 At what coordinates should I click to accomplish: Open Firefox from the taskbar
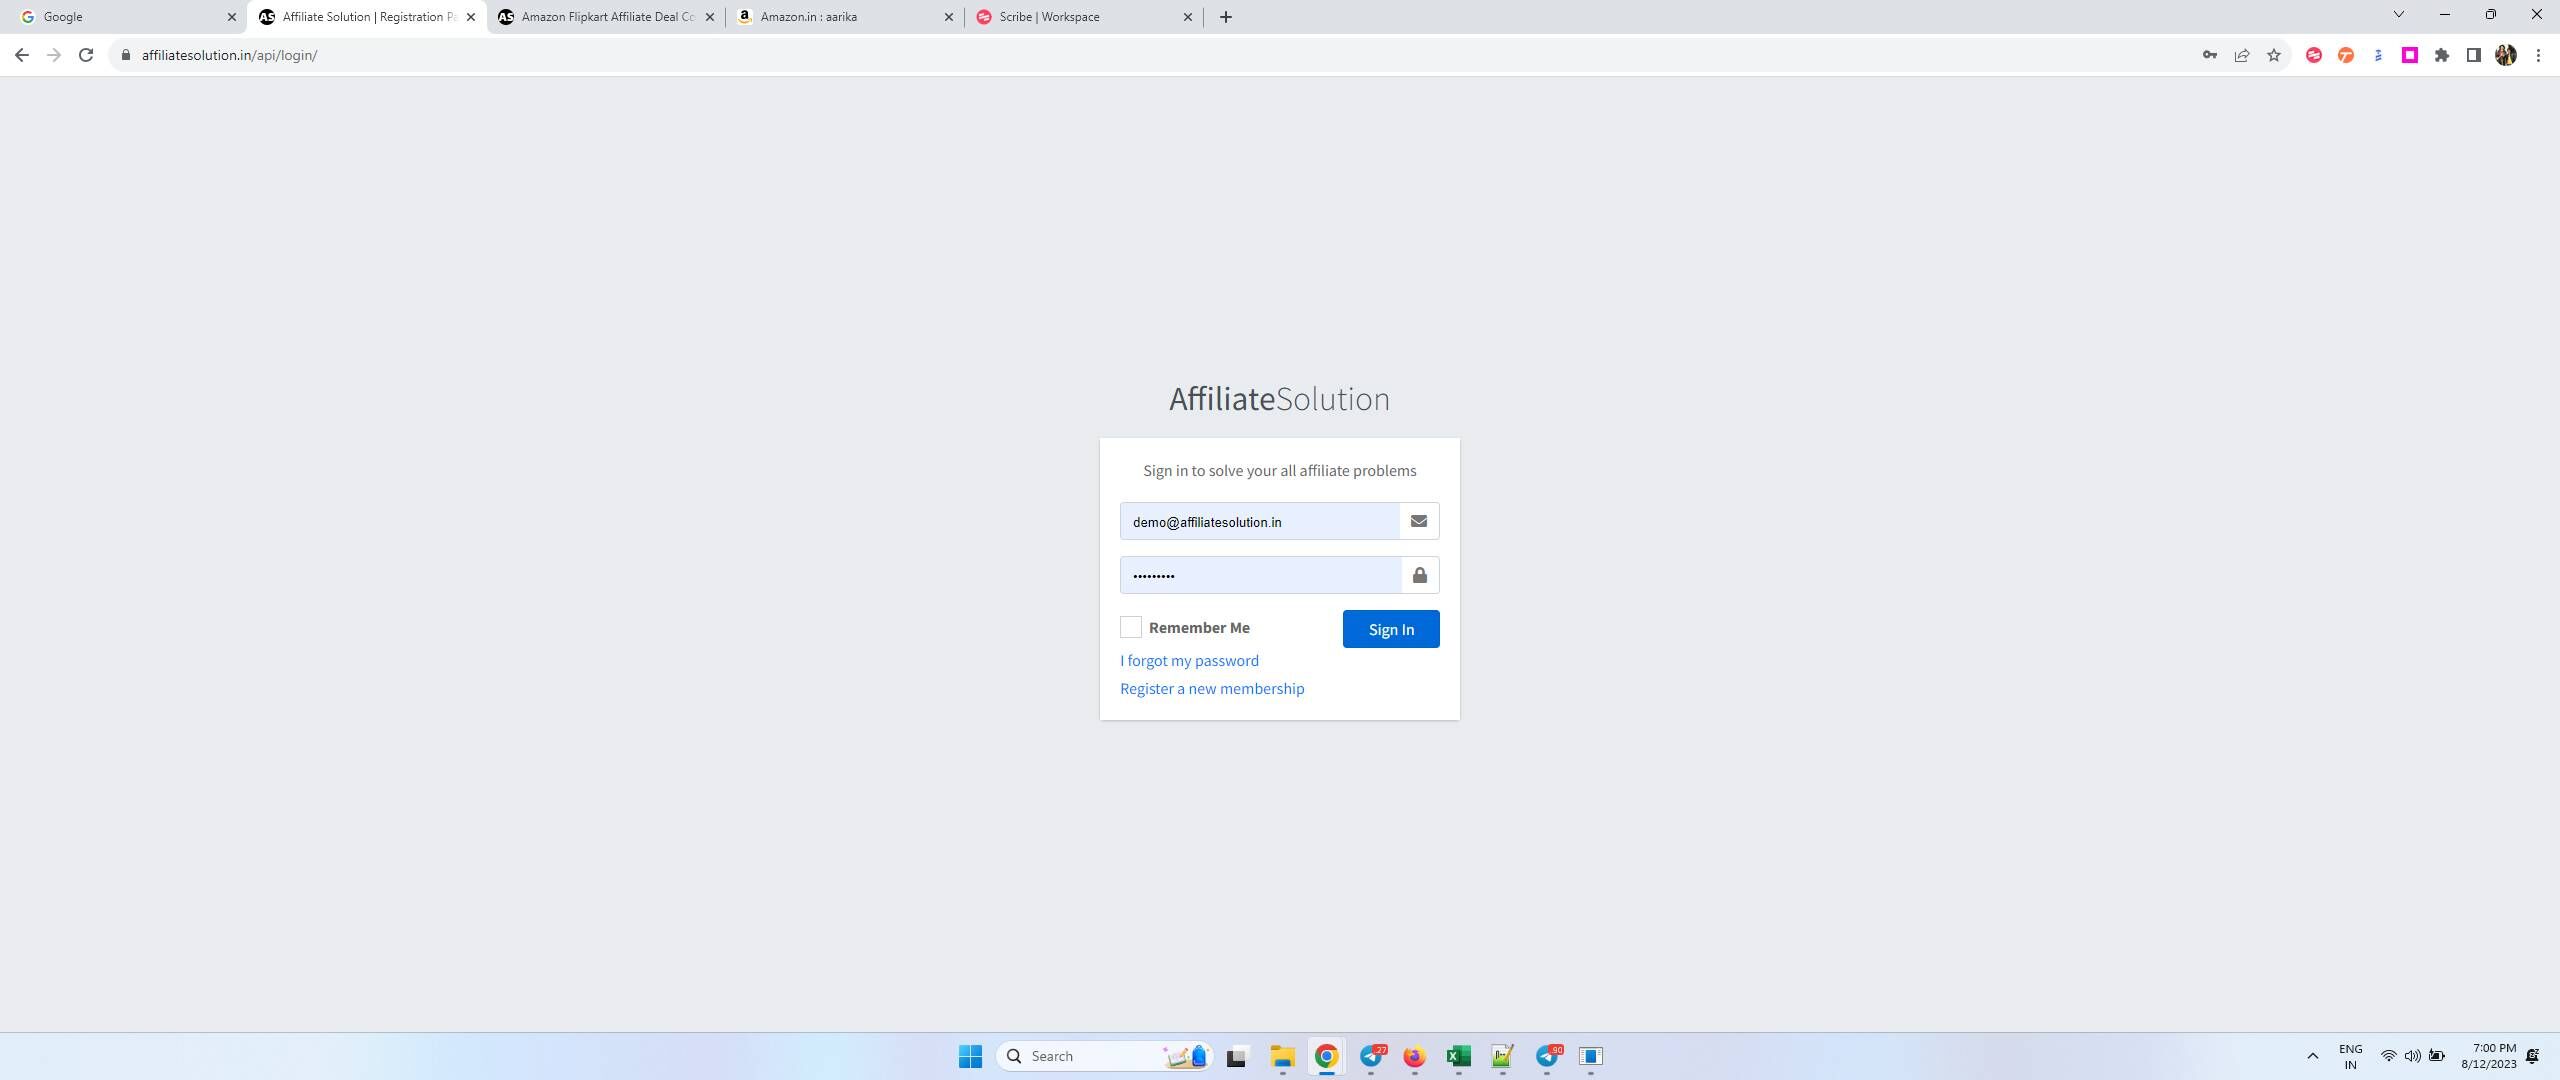pos(1414,1056)
